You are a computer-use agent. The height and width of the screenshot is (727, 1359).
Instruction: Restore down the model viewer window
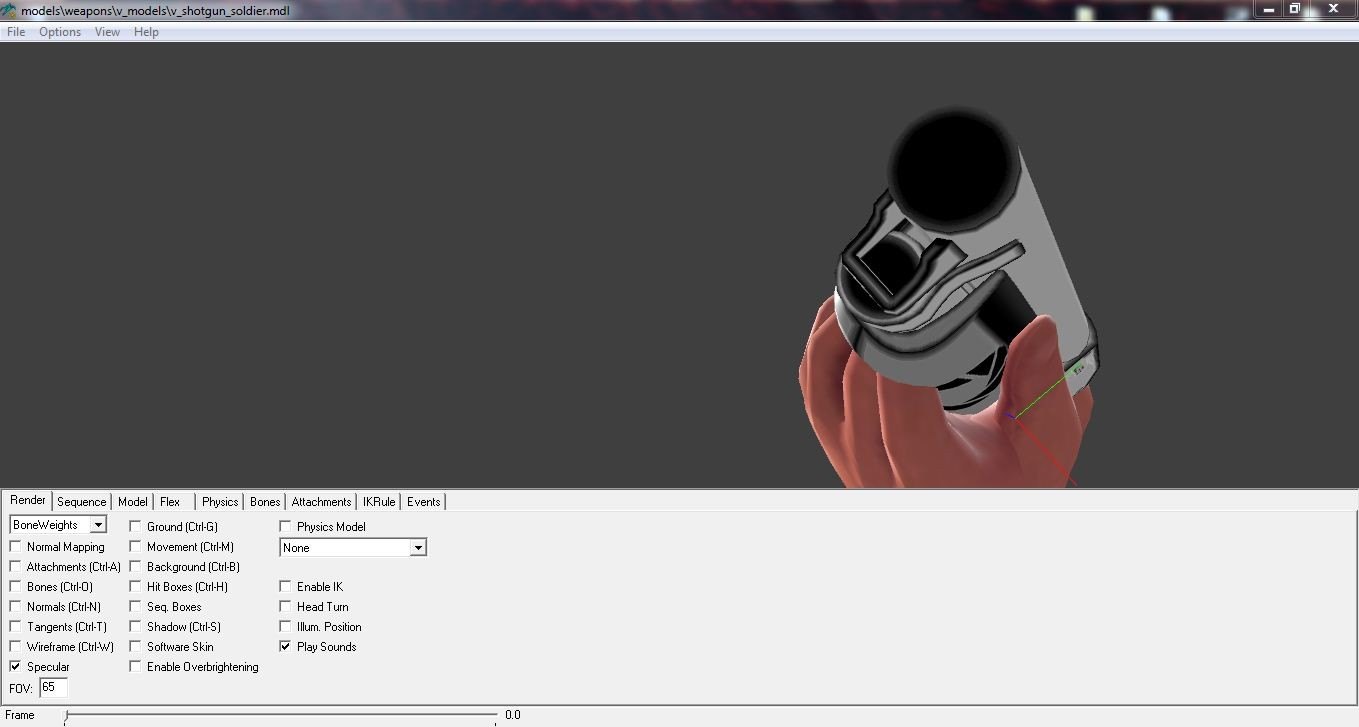tap(1294, 9)
